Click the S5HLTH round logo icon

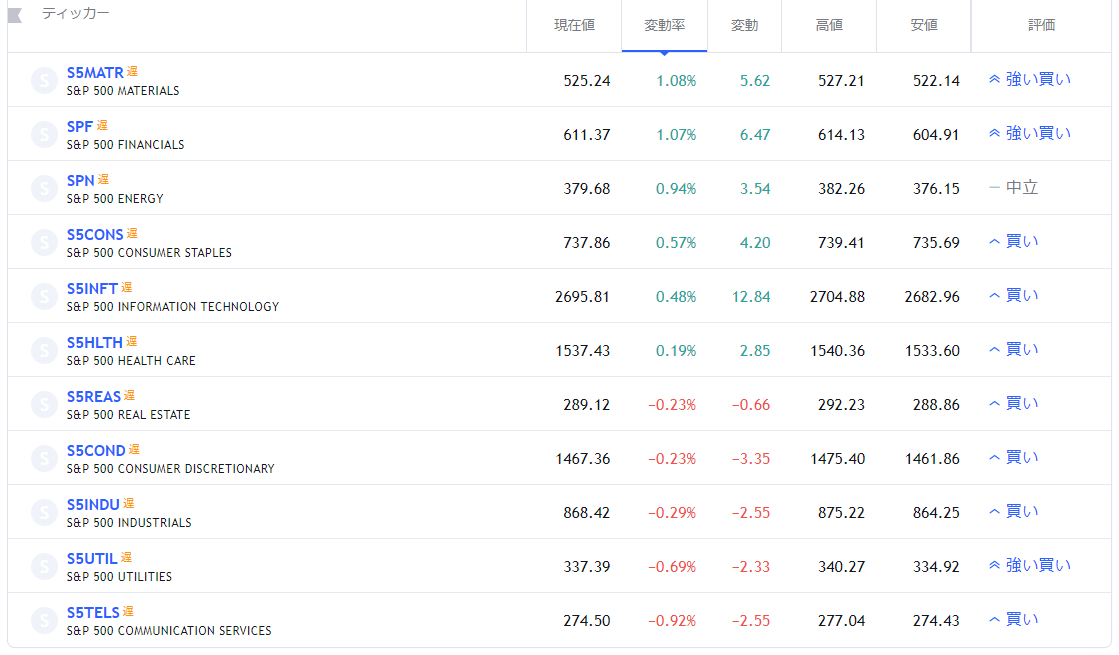(44, 350)
